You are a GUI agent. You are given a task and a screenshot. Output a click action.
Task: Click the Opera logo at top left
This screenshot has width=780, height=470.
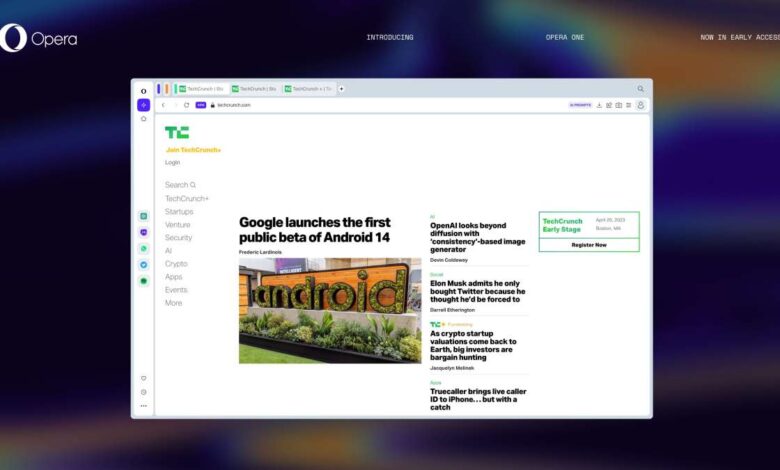click(x=38, y=38)
